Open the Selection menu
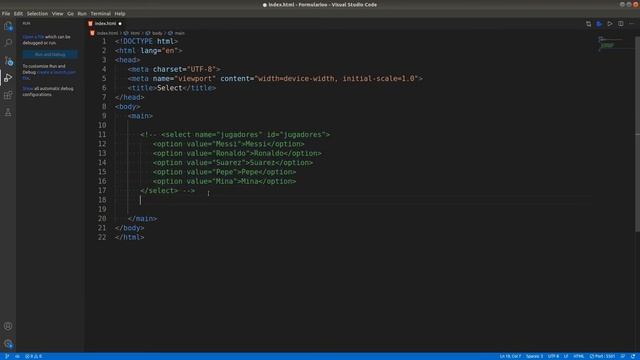This screenshot has width=640, height=360. click(37, 13)
